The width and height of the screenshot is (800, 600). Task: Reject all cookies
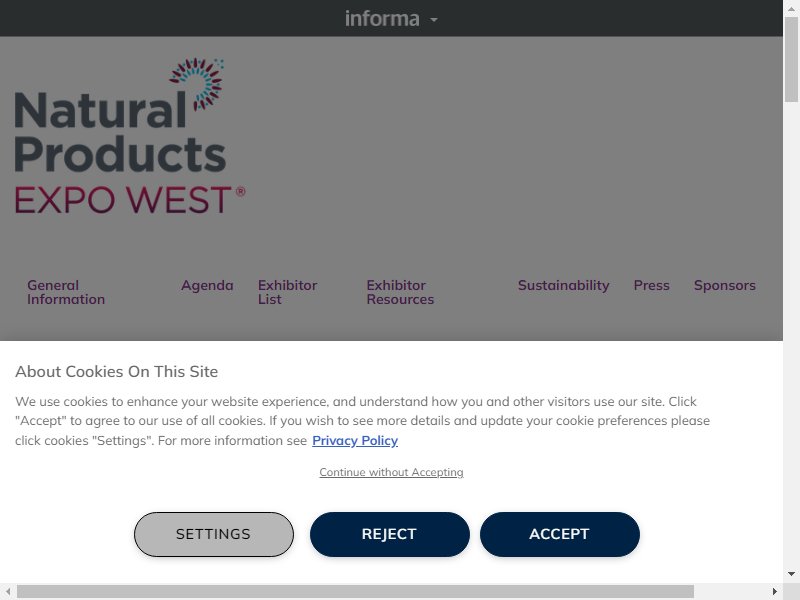[389, 534]
